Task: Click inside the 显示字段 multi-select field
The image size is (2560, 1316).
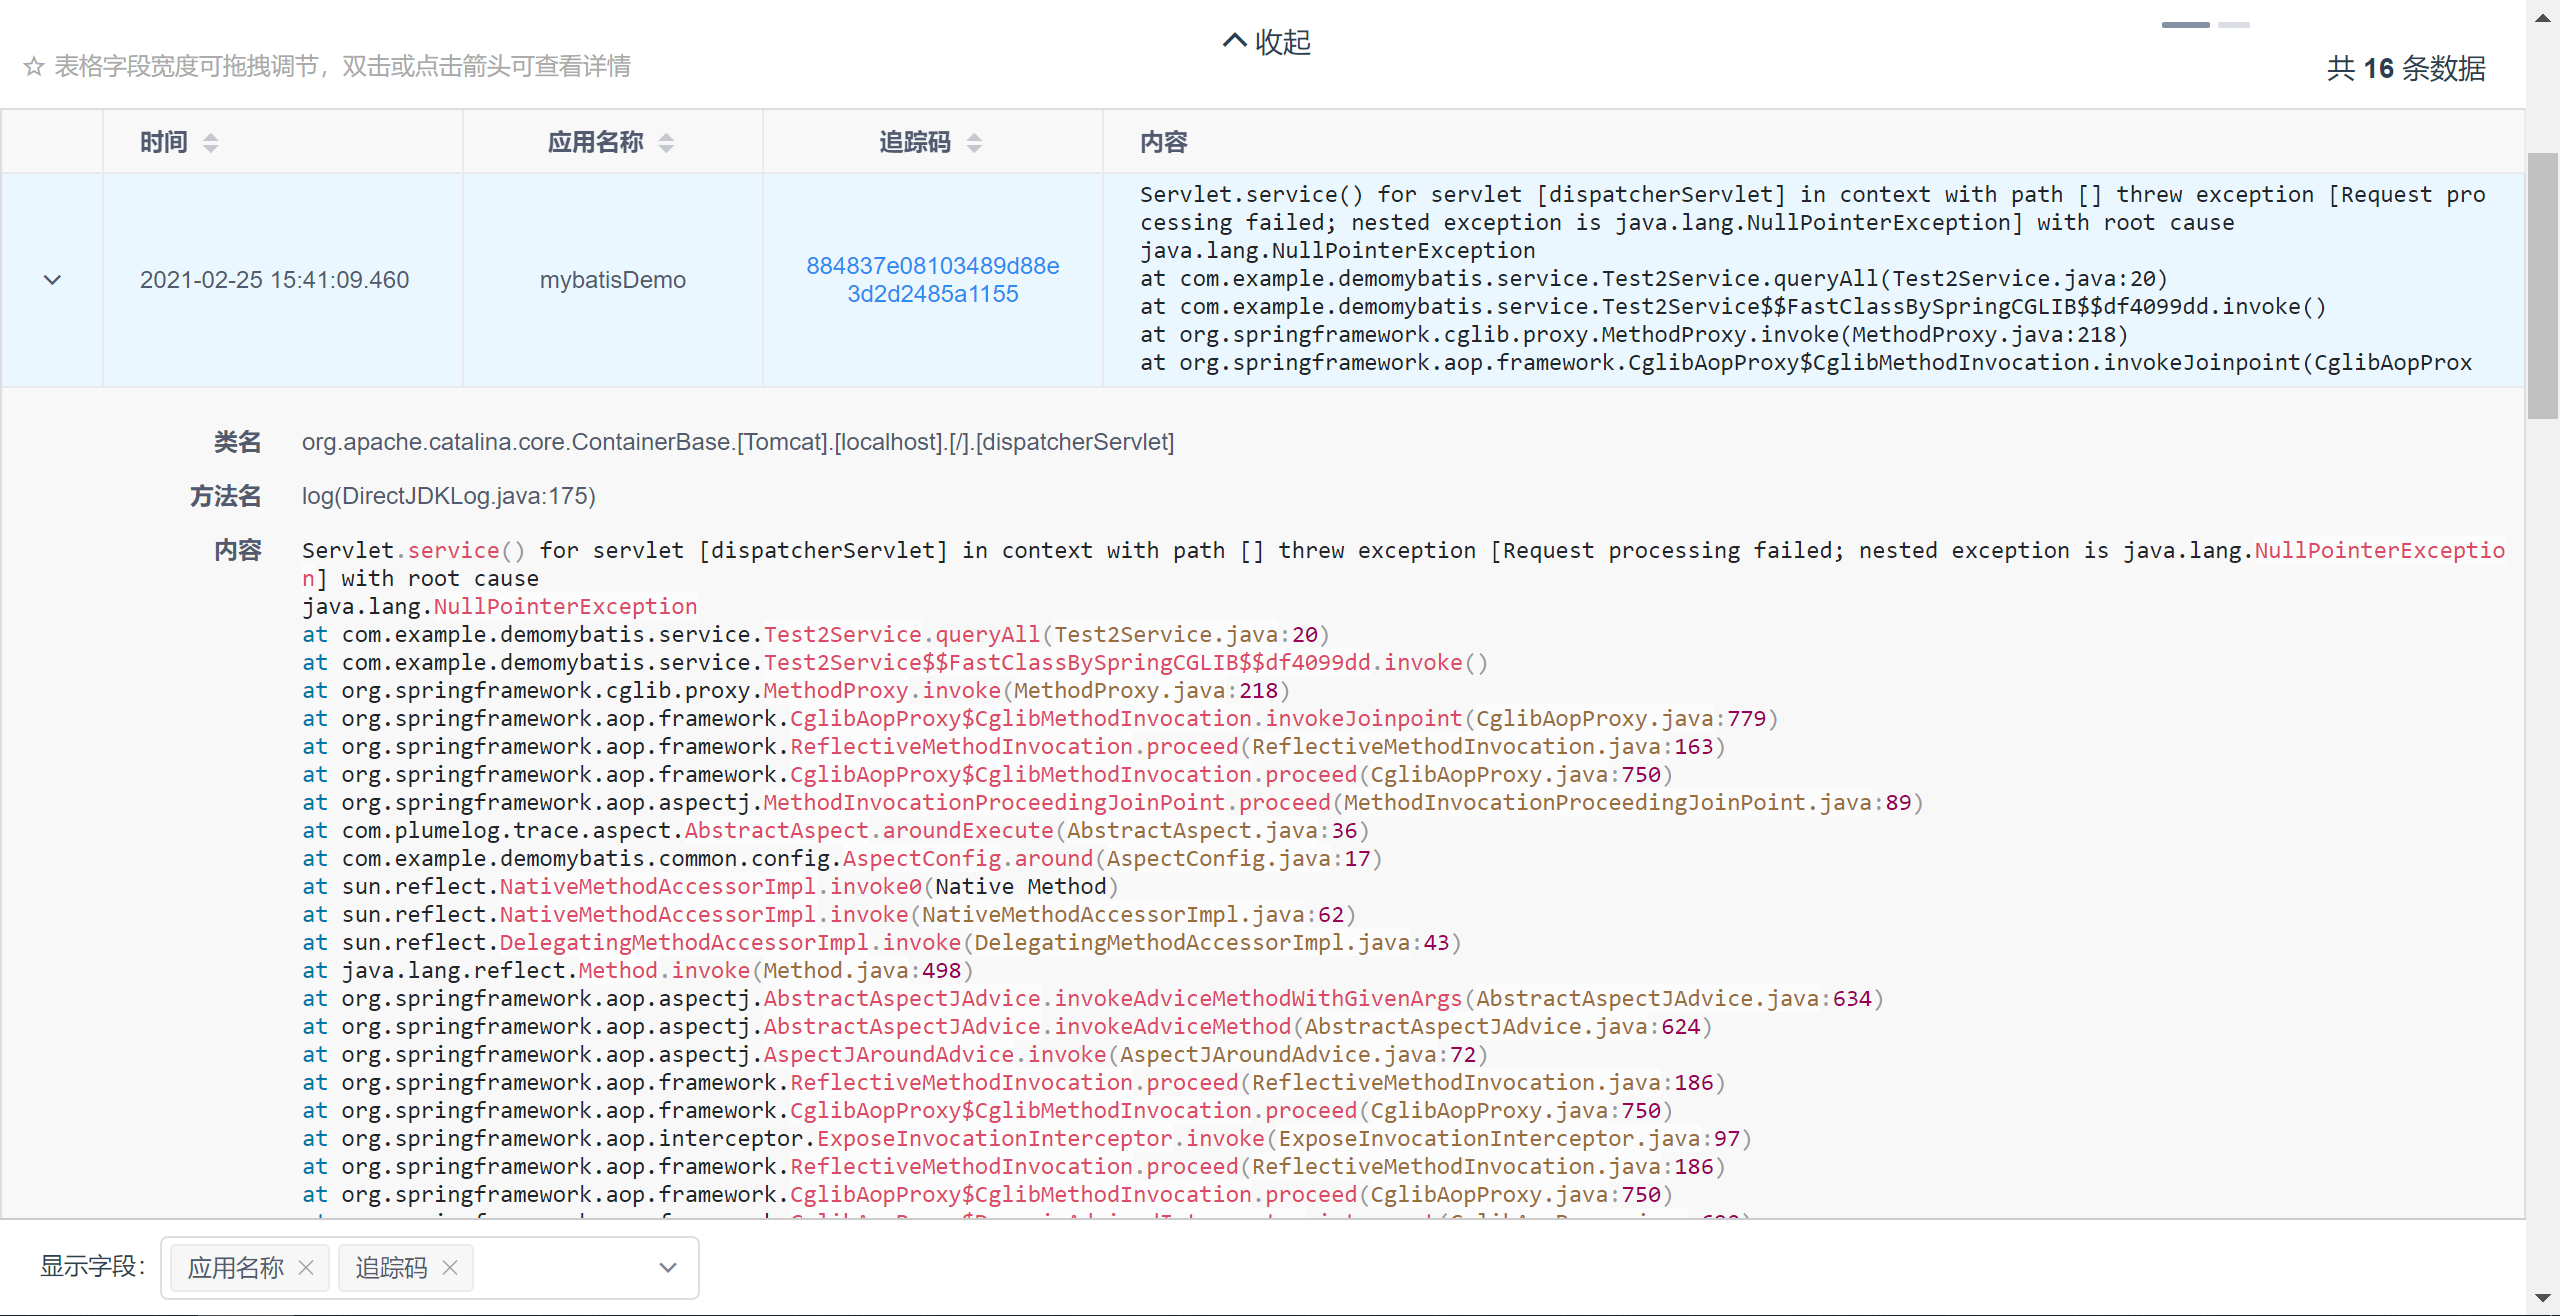Action: 429,1267
